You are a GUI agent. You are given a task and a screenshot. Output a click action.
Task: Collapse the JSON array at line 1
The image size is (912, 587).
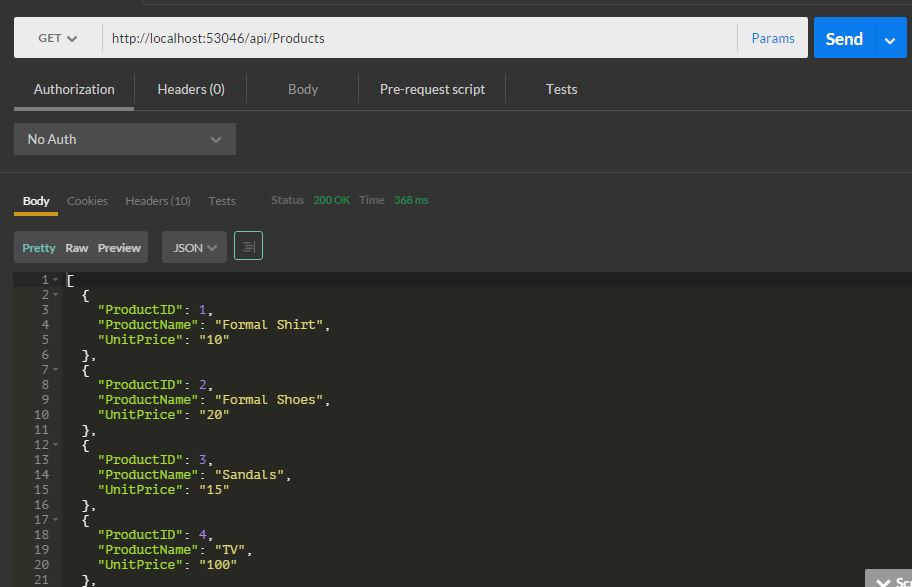[x=56, y=280]
